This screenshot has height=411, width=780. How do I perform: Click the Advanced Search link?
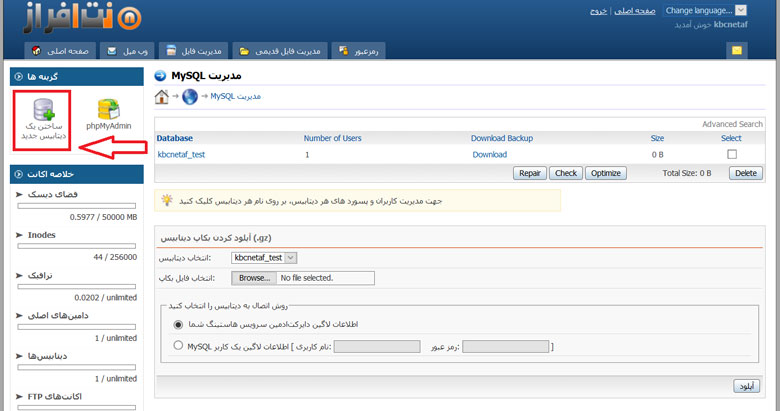(x=732, y=124)
